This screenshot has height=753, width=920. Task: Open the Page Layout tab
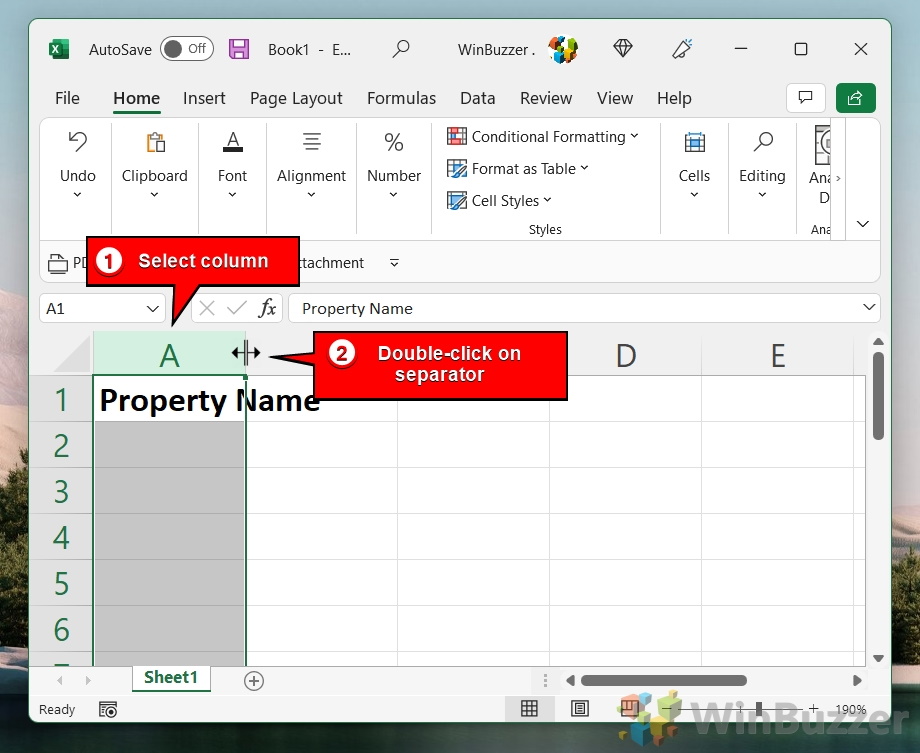(296, 98)
